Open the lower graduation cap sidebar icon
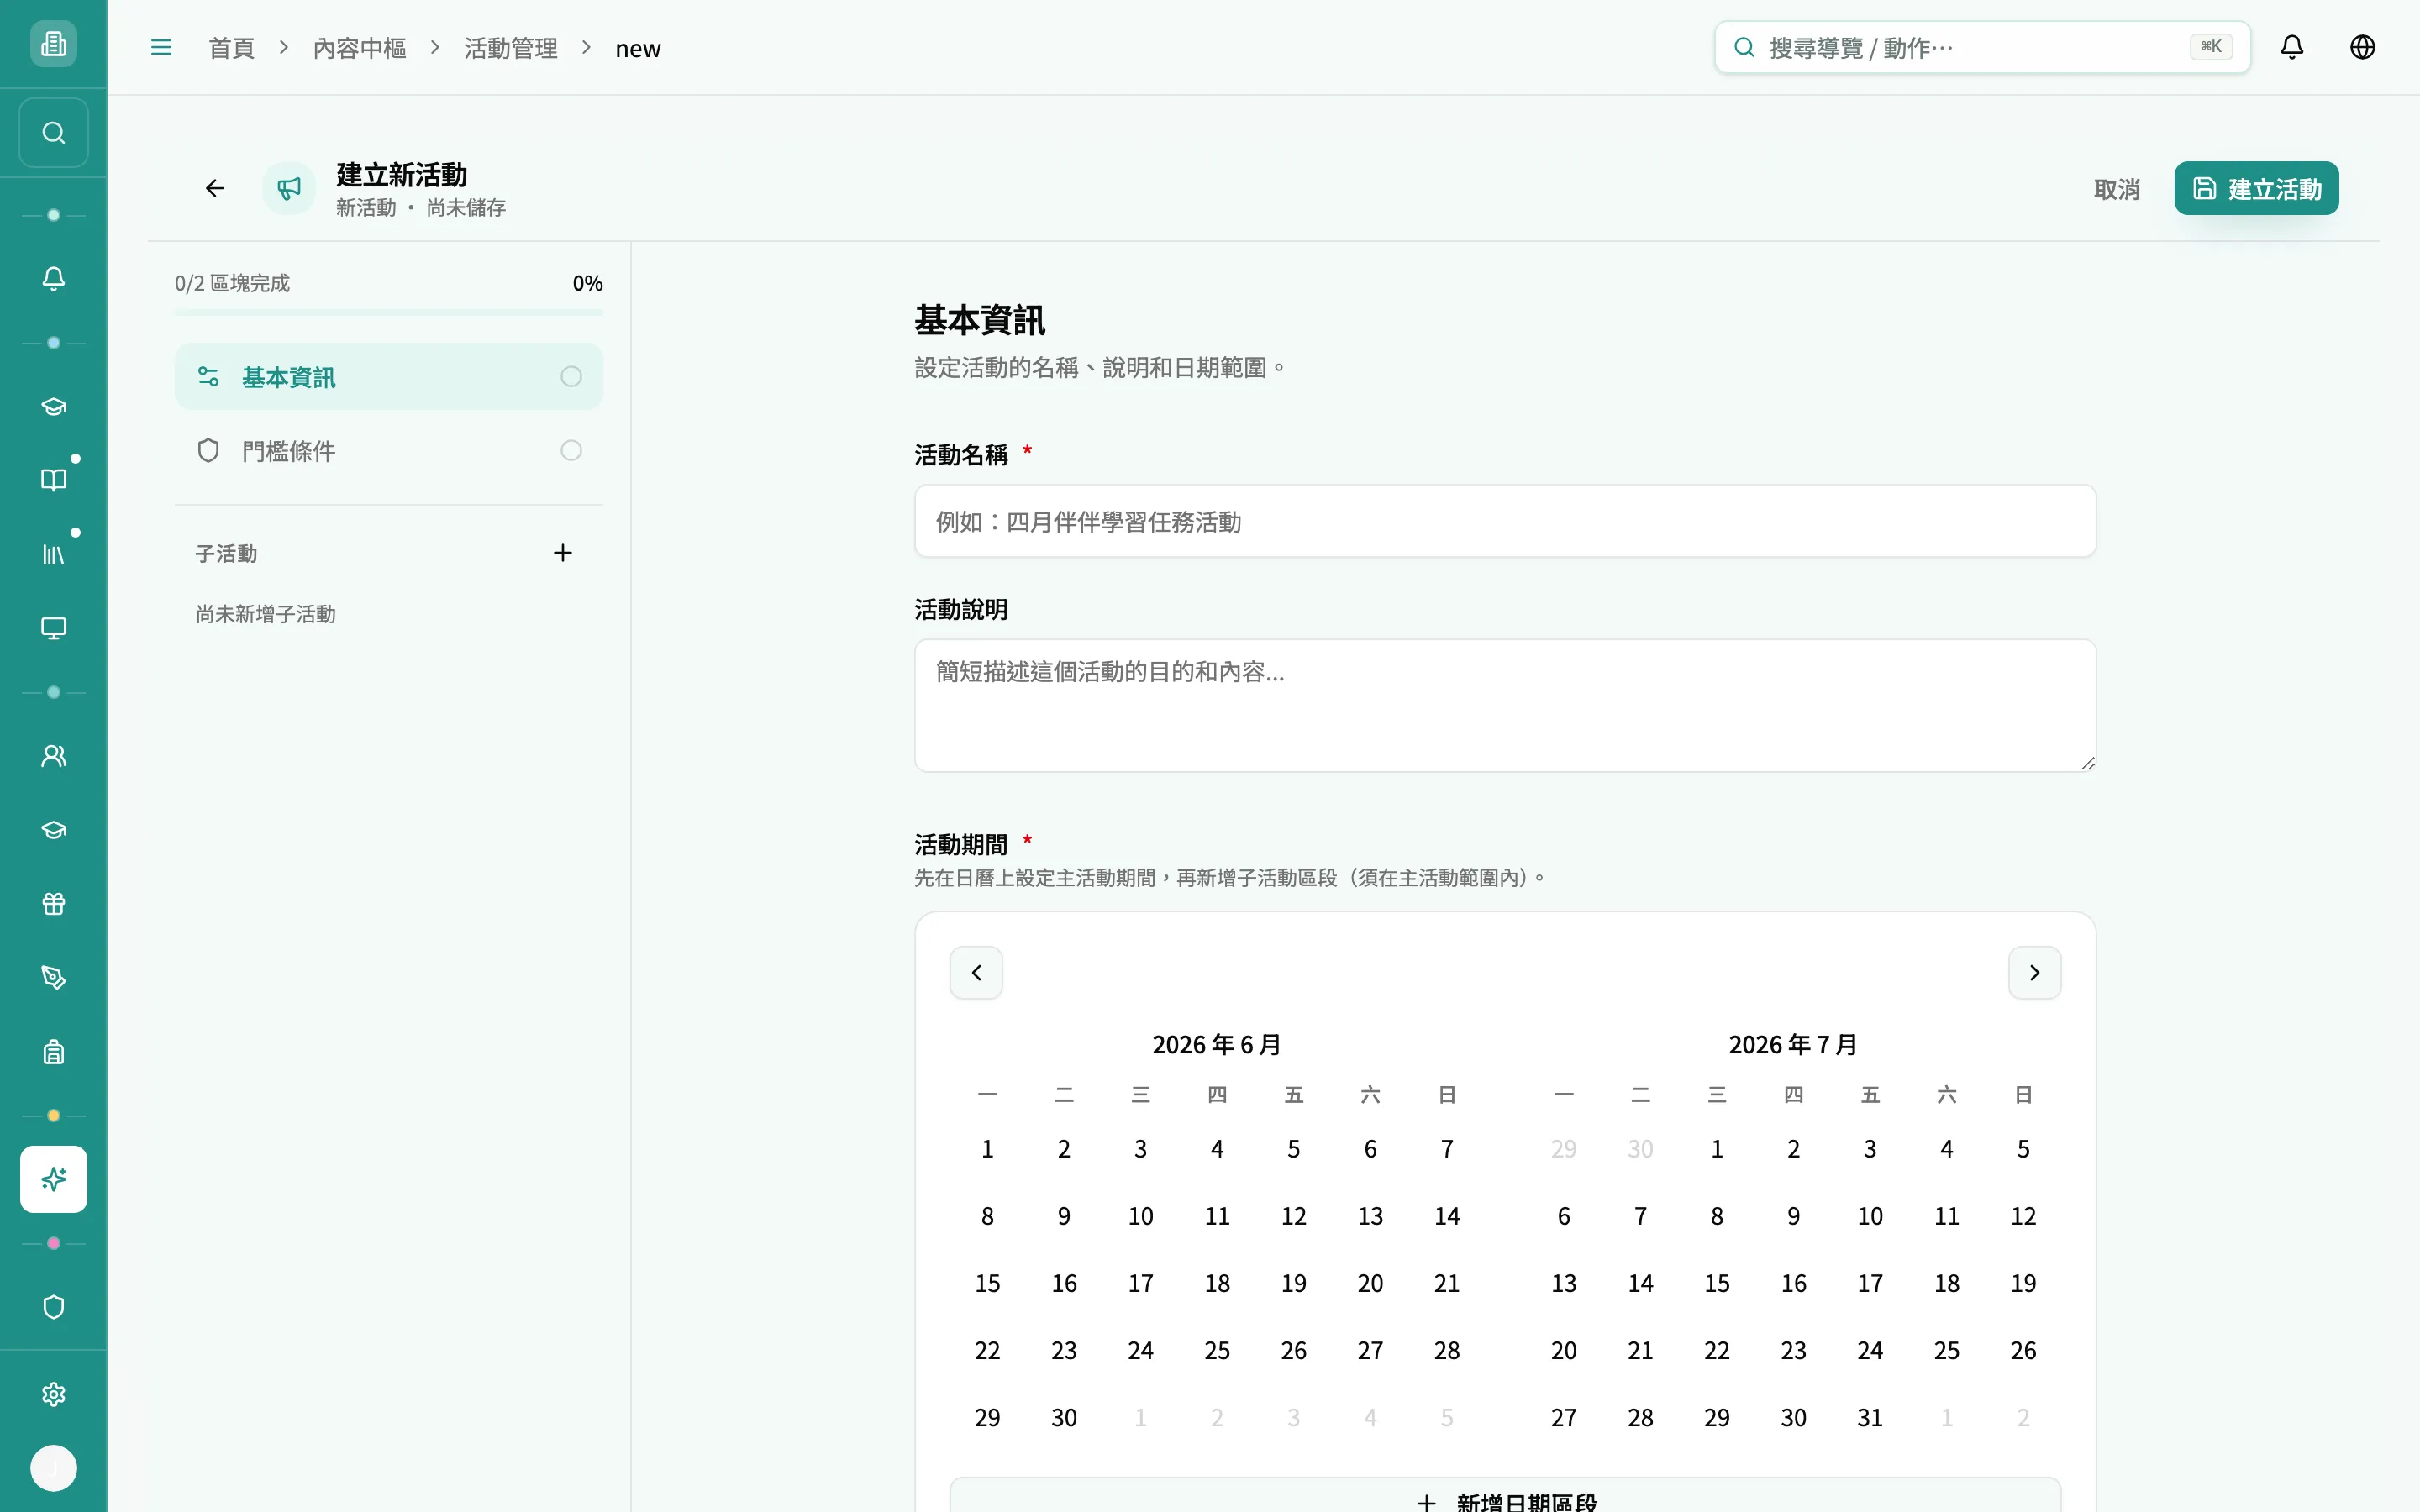 coord(54,830)
